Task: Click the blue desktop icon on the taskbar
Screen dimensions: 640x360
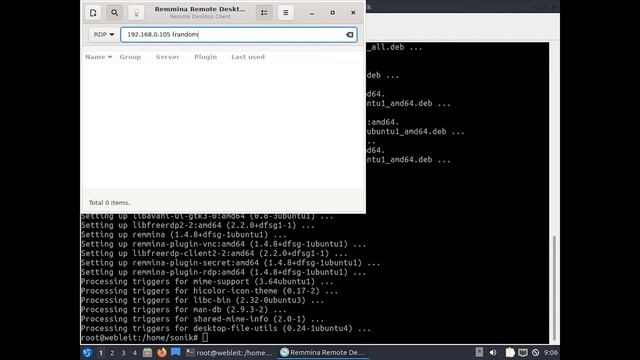Action: coord(176,352)
